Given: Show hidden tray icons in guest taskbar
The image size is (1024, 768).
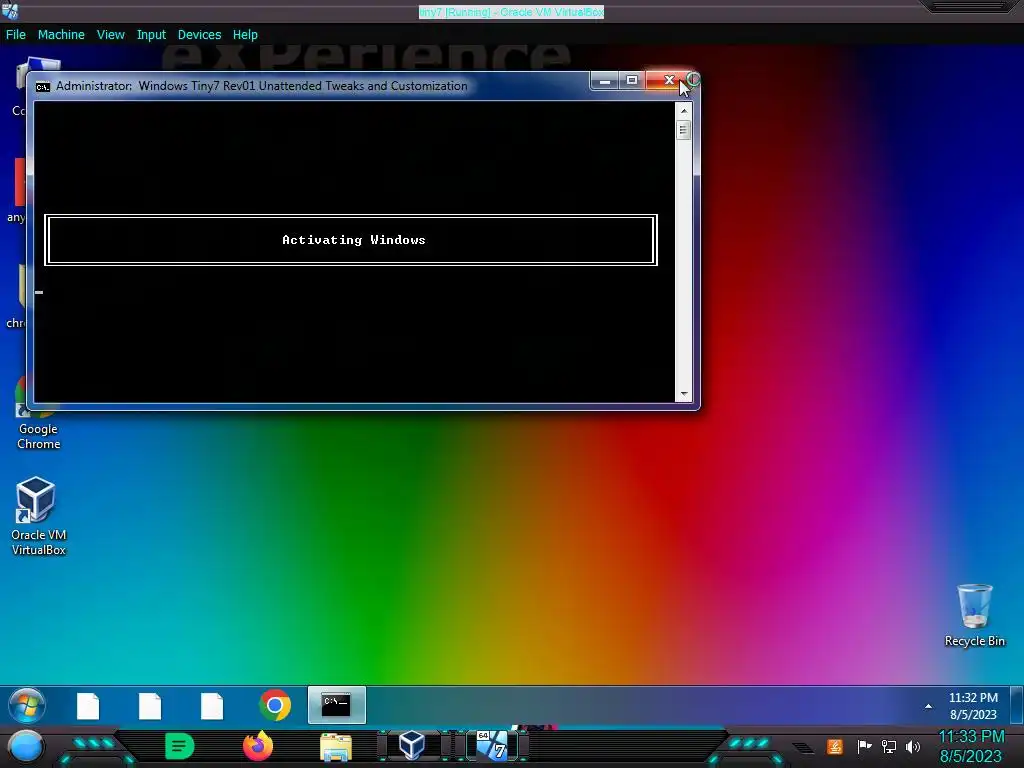Looking at the screenshot, I should coord(928,706).
